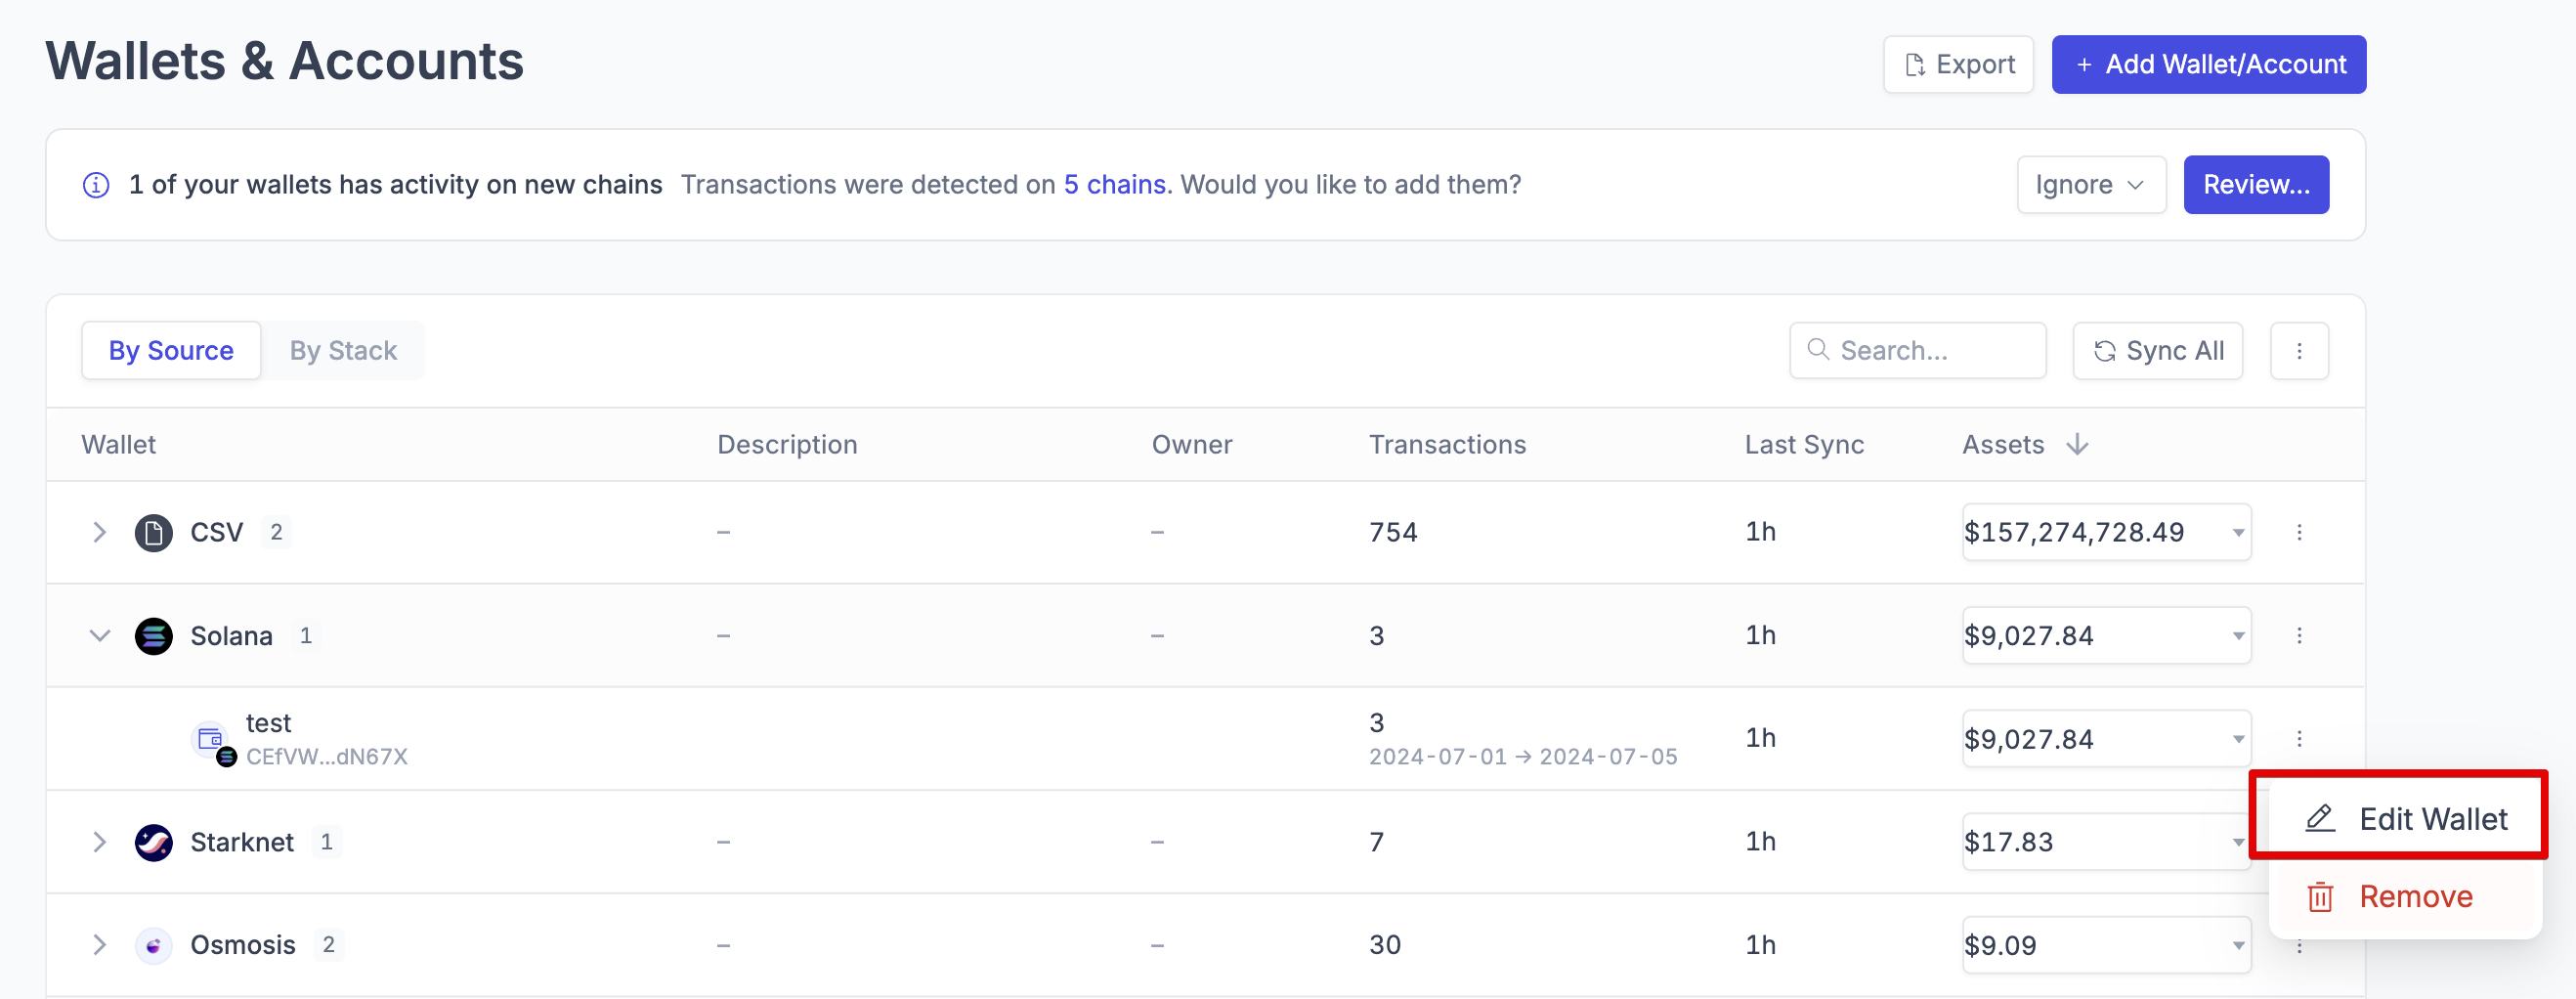Click the Solana chain logo icon

153,636
